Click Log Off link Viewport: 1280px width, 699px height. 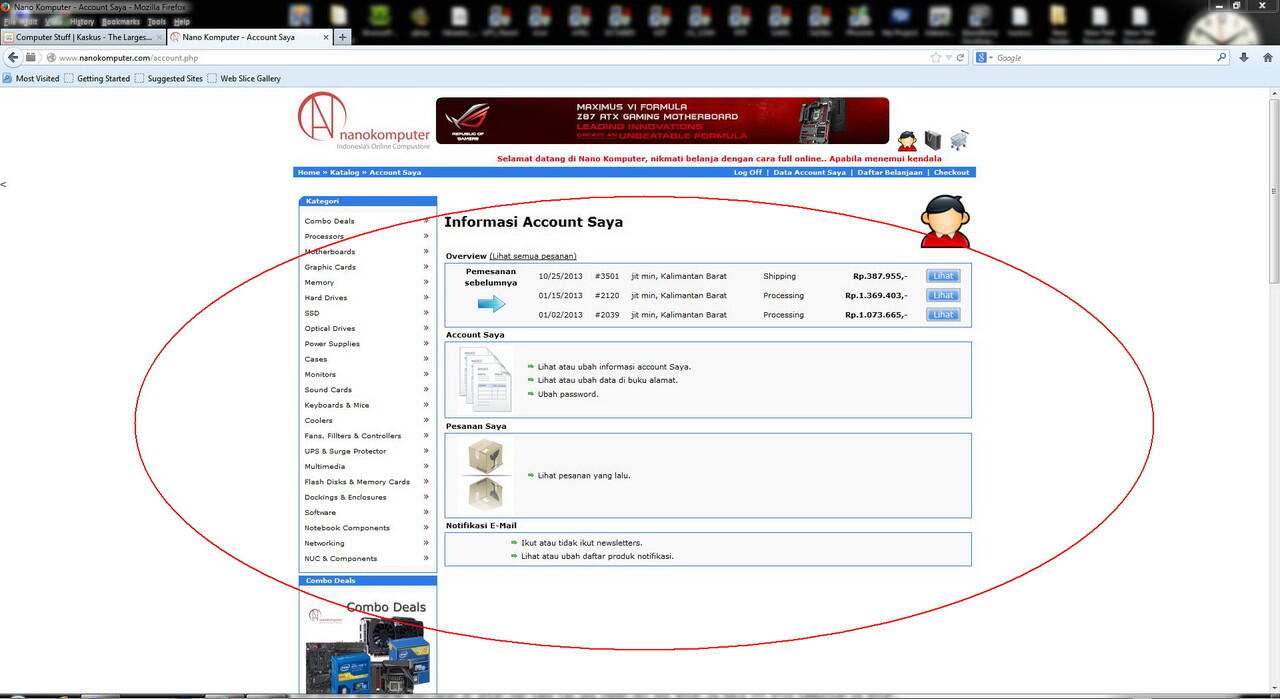coord(748,172)
